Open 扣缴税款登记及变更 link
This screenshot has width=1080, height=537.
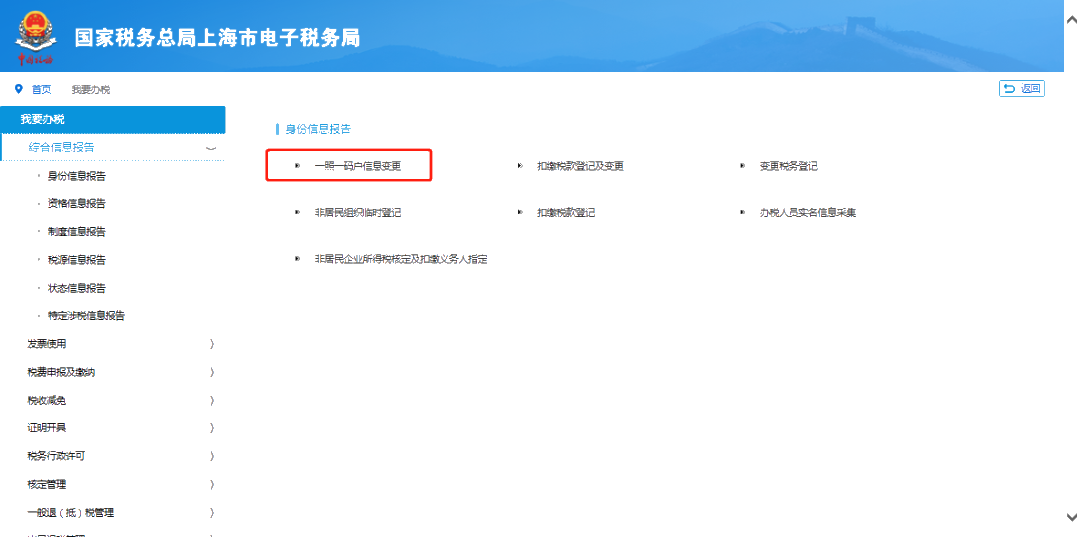[x=581, y=166]
